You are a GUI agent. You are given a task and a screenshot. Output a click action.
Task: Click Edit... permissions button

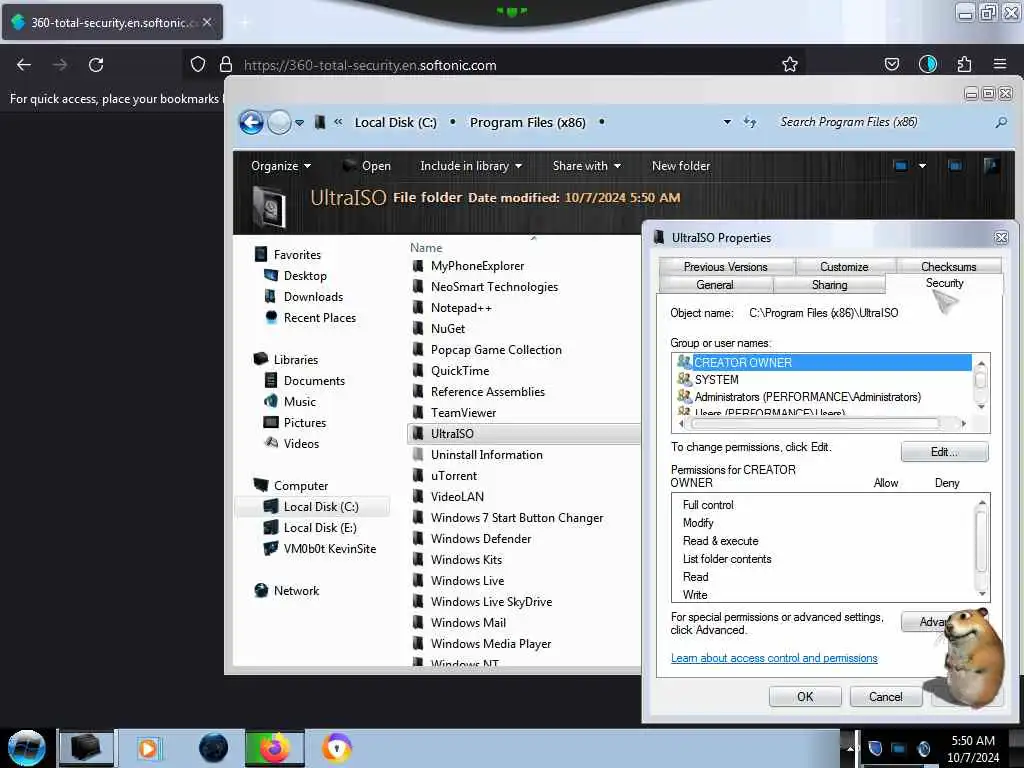[944, 452]
